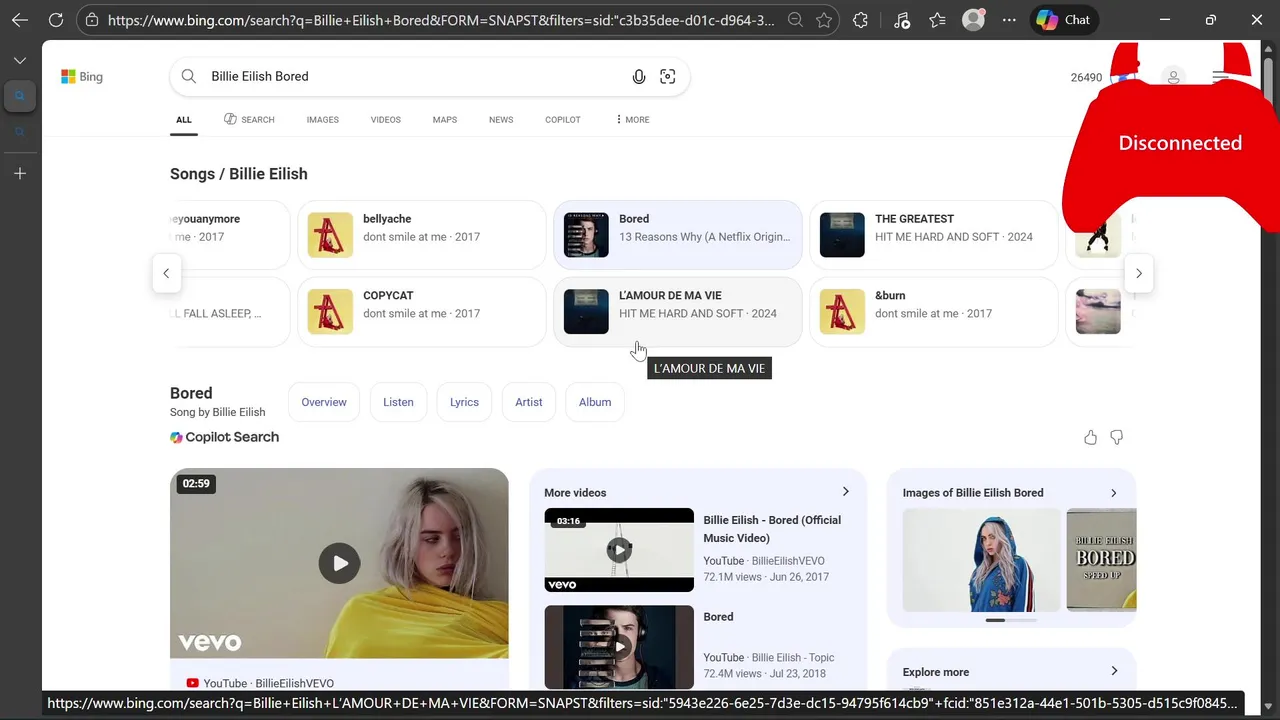The width and height of the screenshot is (1280, 720).
Task: Add a new tab with the plus icon
Action: (x=20, y=173)
